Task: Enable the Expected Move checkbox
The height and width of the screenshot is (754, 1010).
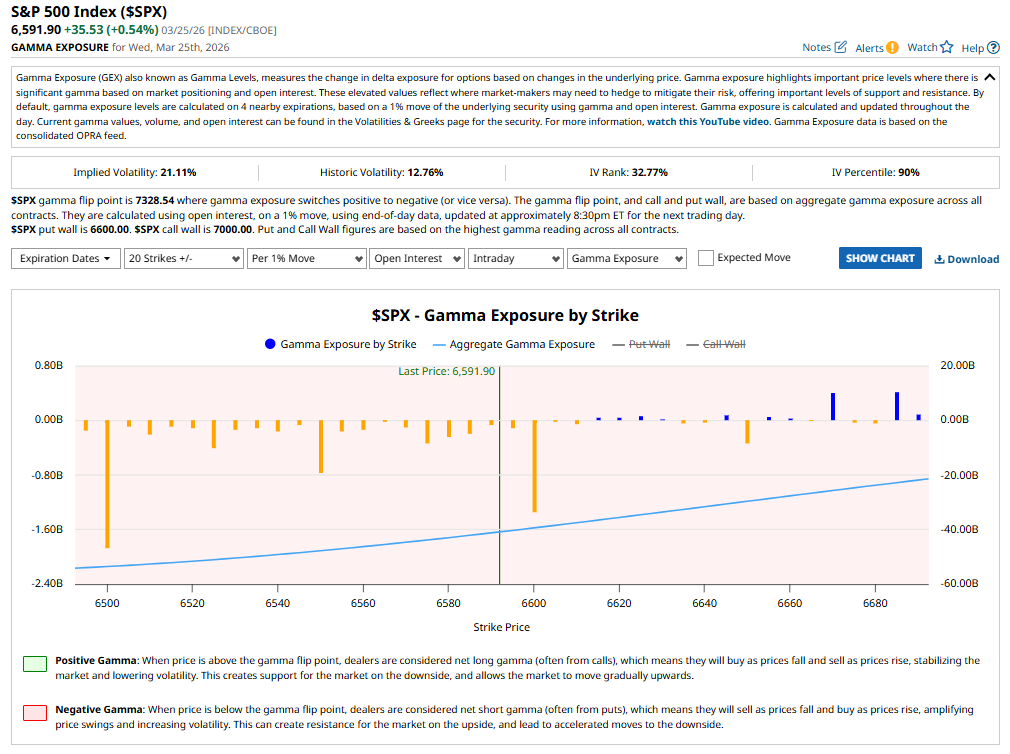Action: (706, 258)
